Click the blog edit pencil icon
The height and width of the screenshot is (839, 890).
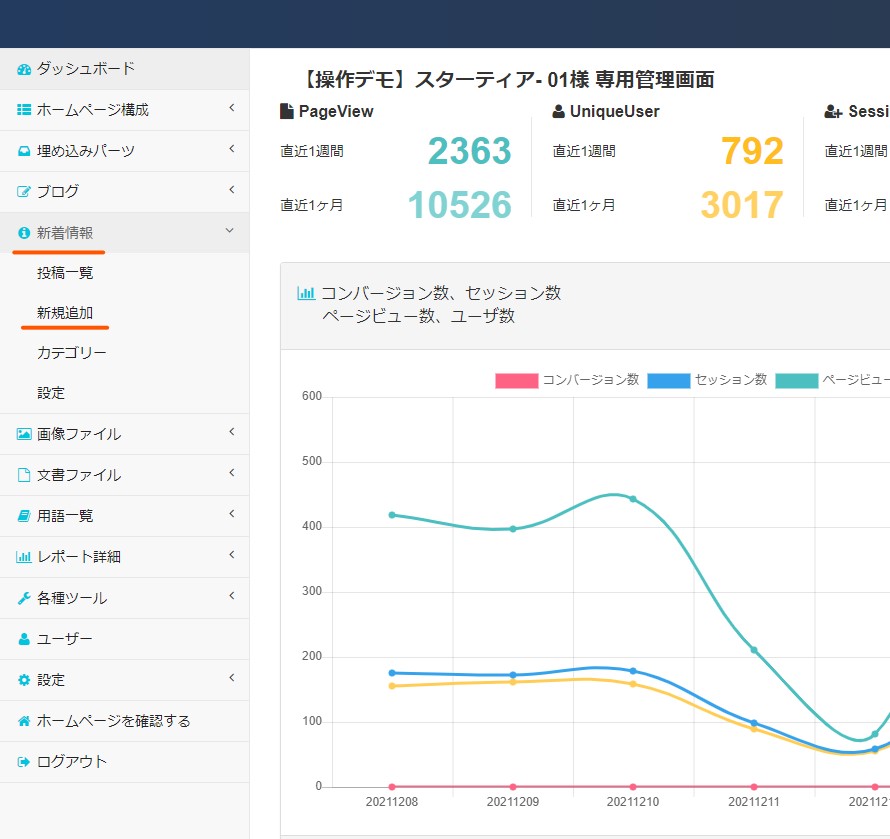pyautogui.click(x=24, y=191)
